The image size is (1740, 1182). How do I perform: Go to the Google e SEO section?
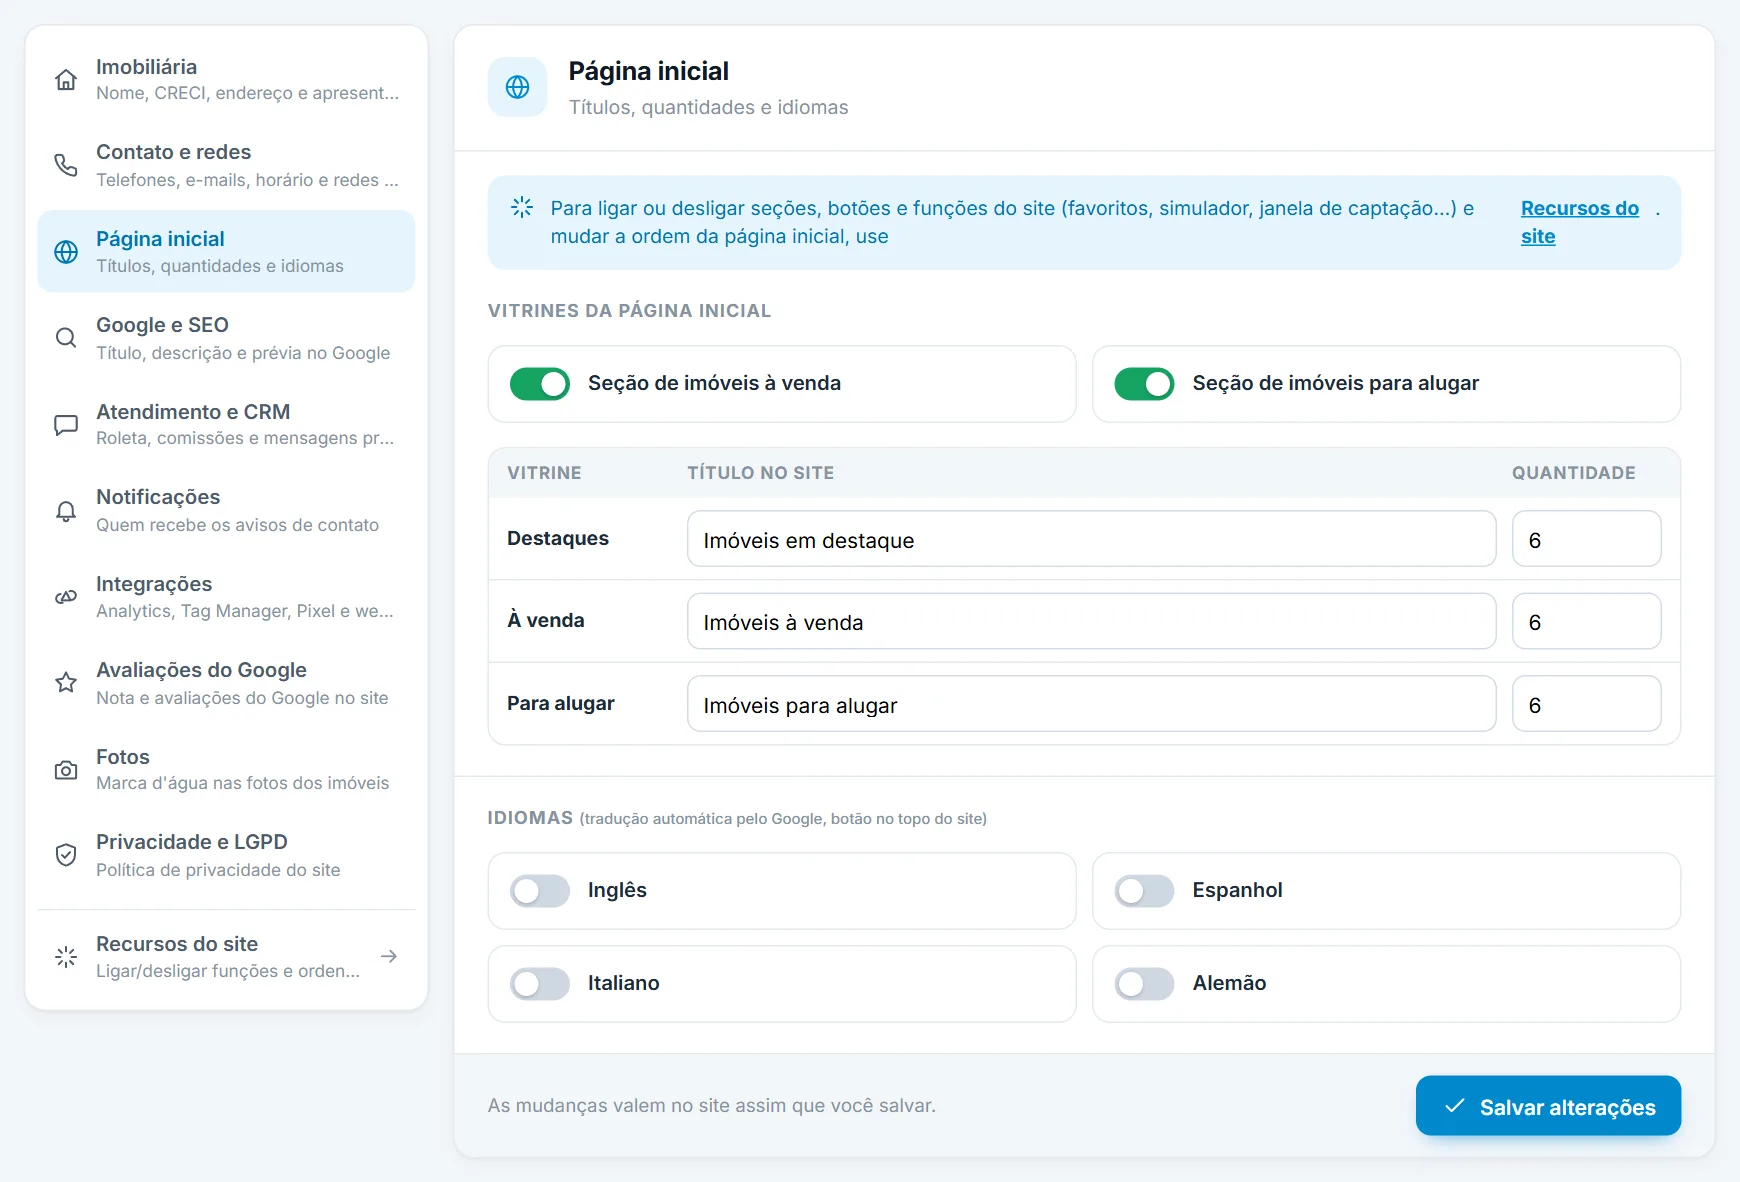(x=226, y=338)
